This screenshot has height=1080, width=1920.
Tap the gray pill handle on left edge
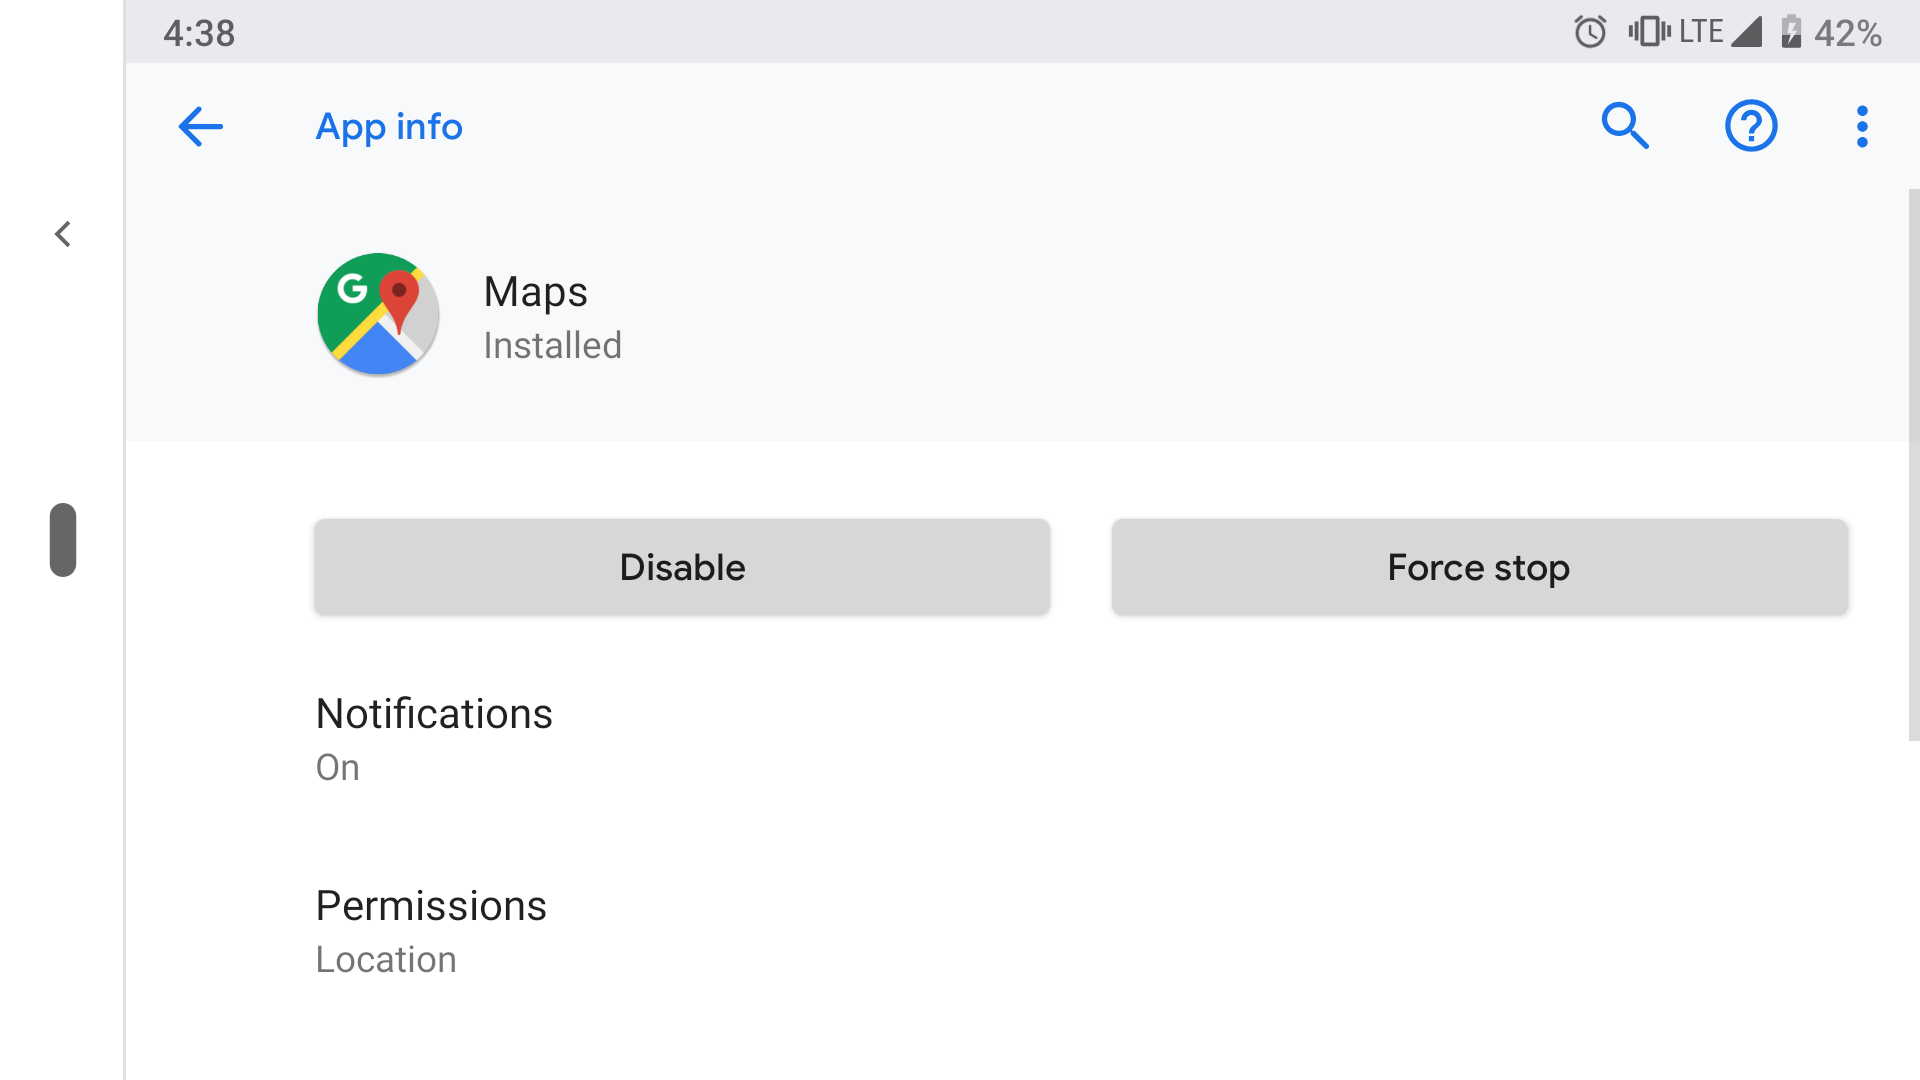63,540
